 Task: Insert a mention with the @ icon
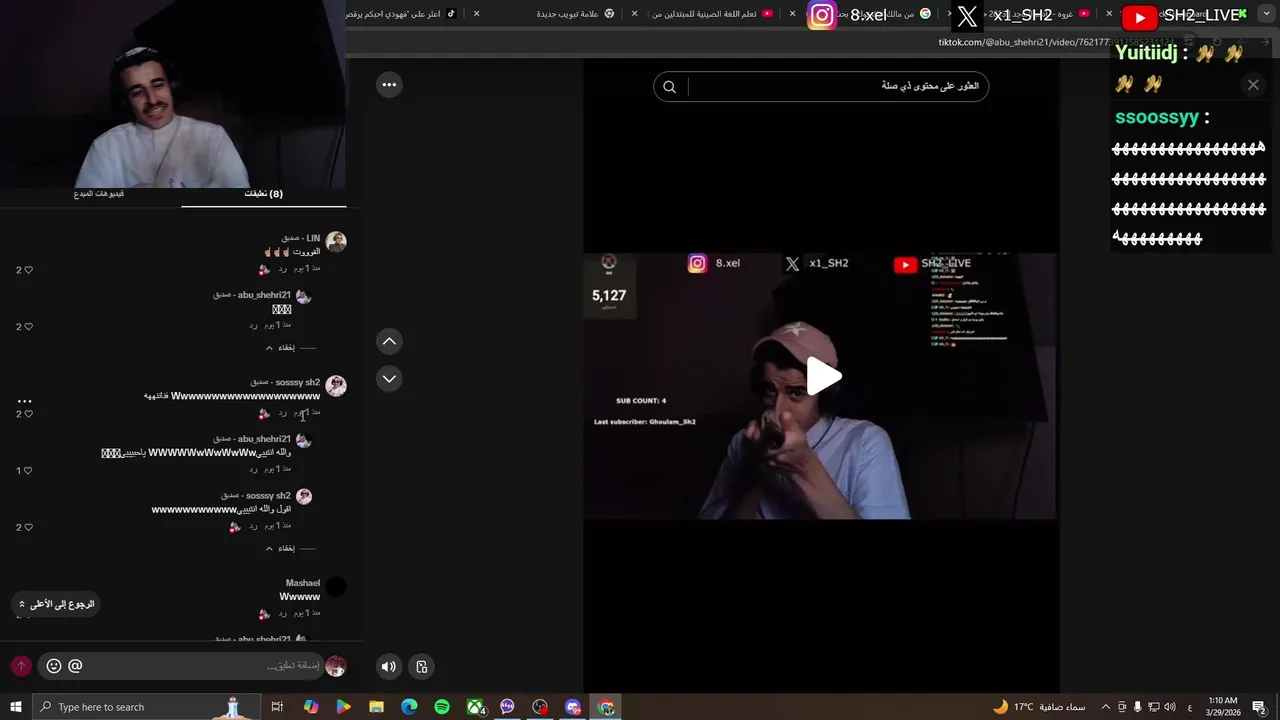pyautogui.click(x=75, y=666)
